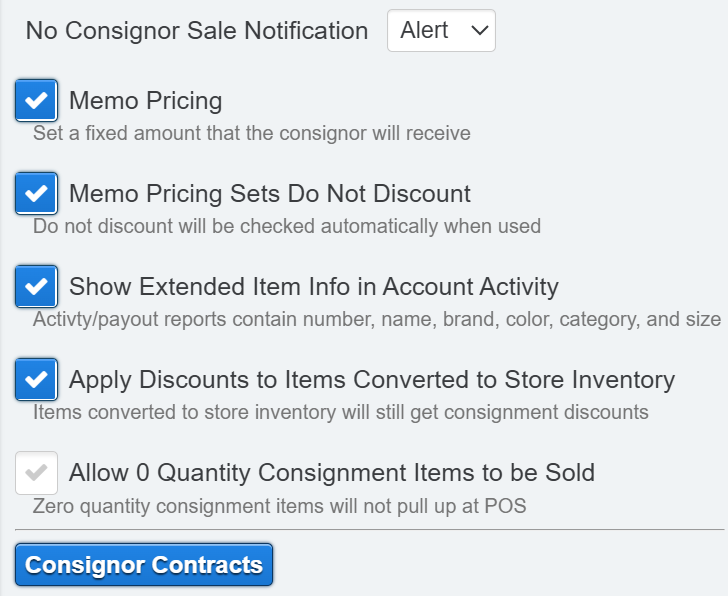
Task: Click Allow 0 Quantity Consignment Items label
Action: [x=331, y=473]
